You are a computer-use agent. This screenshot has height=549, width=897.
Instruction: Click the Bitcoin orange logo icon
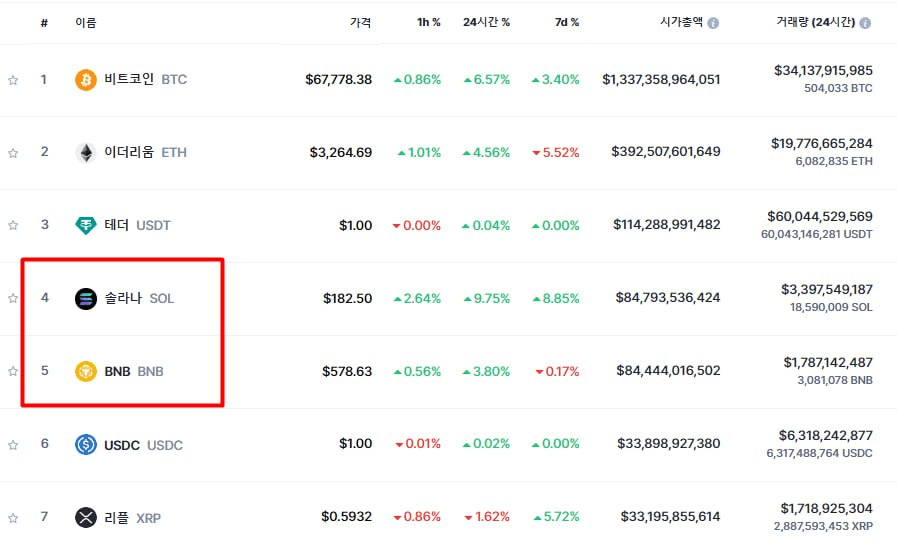click(86, 79)
